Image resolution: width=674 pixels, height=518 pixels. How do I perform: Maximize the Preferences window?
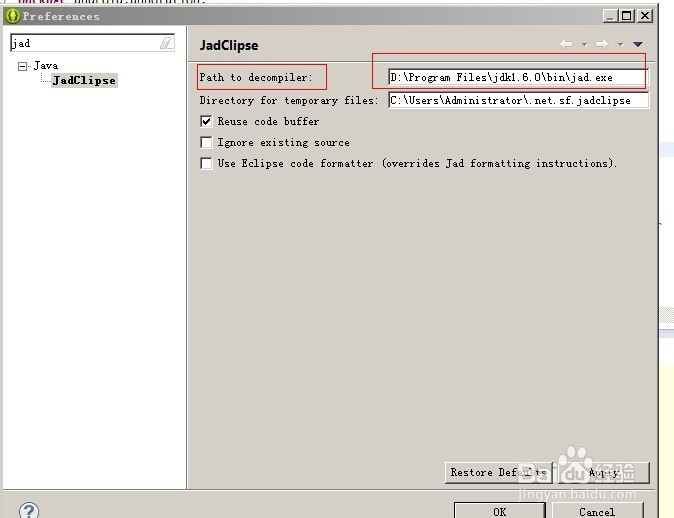[627, 16]
